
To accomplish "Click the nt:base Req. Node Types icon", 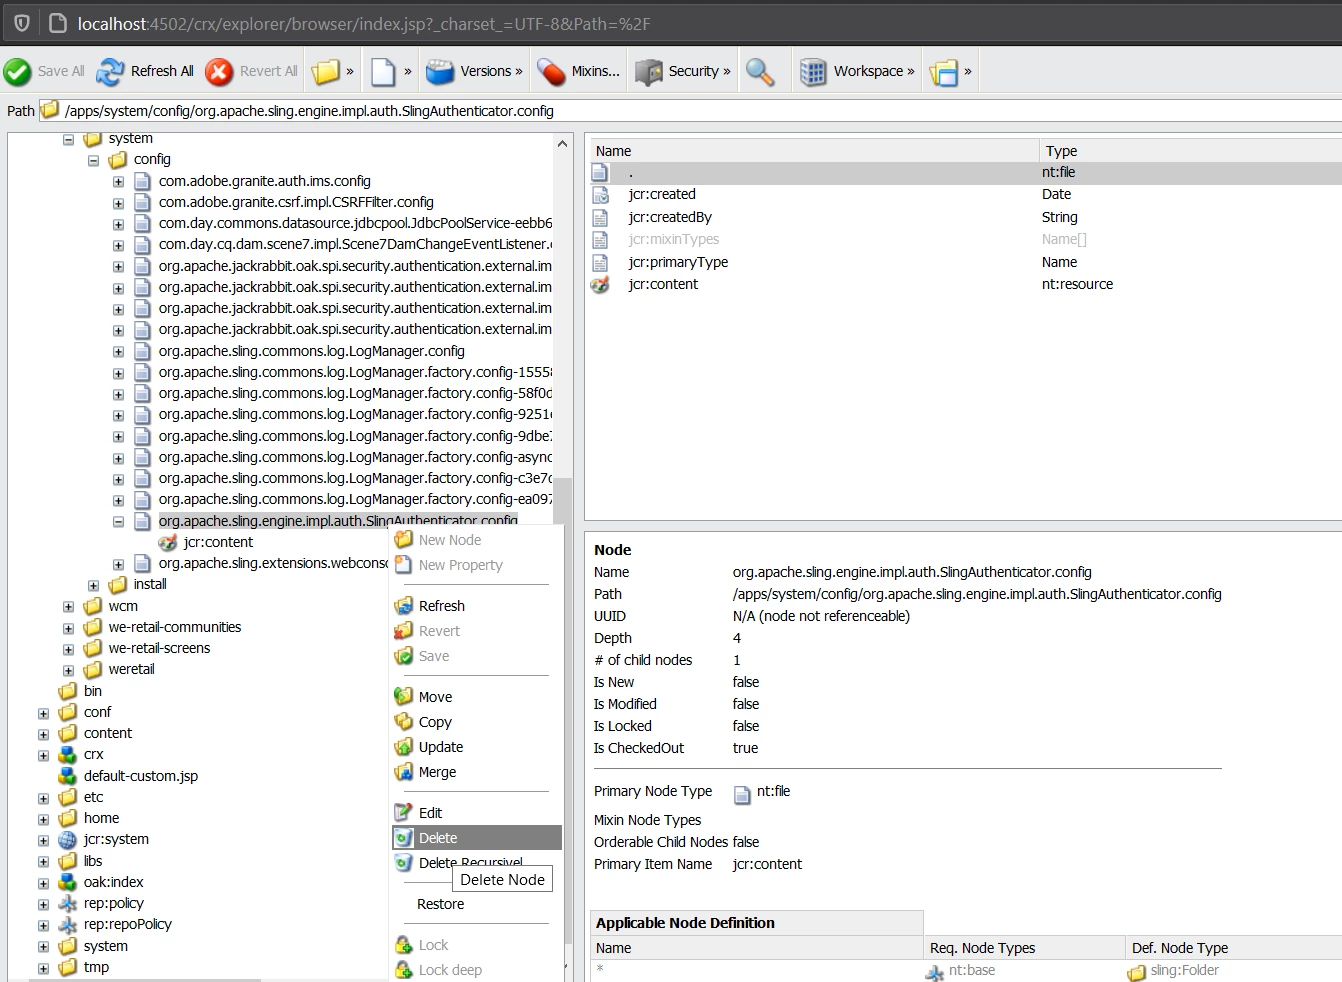I will click(x=935, y=972).
